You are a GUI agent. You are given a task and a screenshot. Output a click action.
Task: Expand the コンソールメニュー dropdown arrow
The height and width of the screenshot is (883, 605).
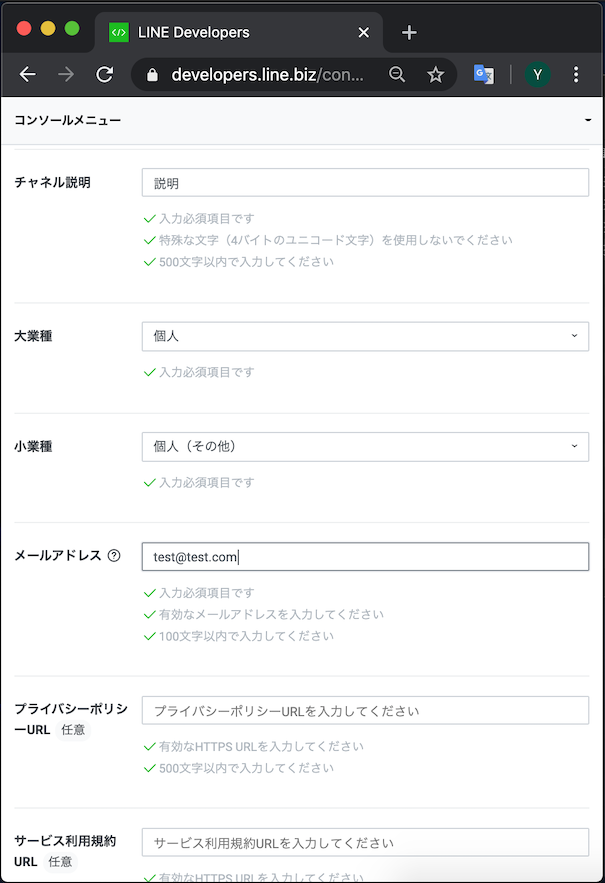588,120
